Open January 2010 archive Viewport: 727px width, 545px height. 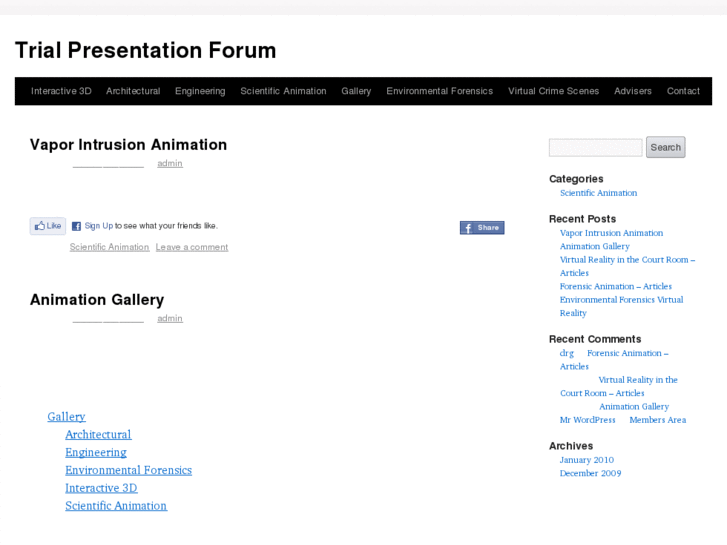point(587,460)
